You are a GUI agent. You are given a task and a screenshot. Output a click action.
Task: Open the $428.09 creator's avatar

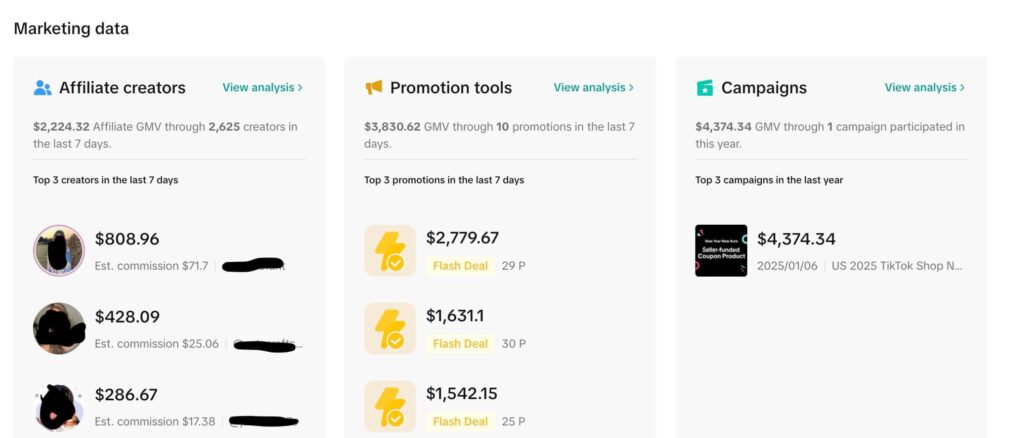pos(59,328)
